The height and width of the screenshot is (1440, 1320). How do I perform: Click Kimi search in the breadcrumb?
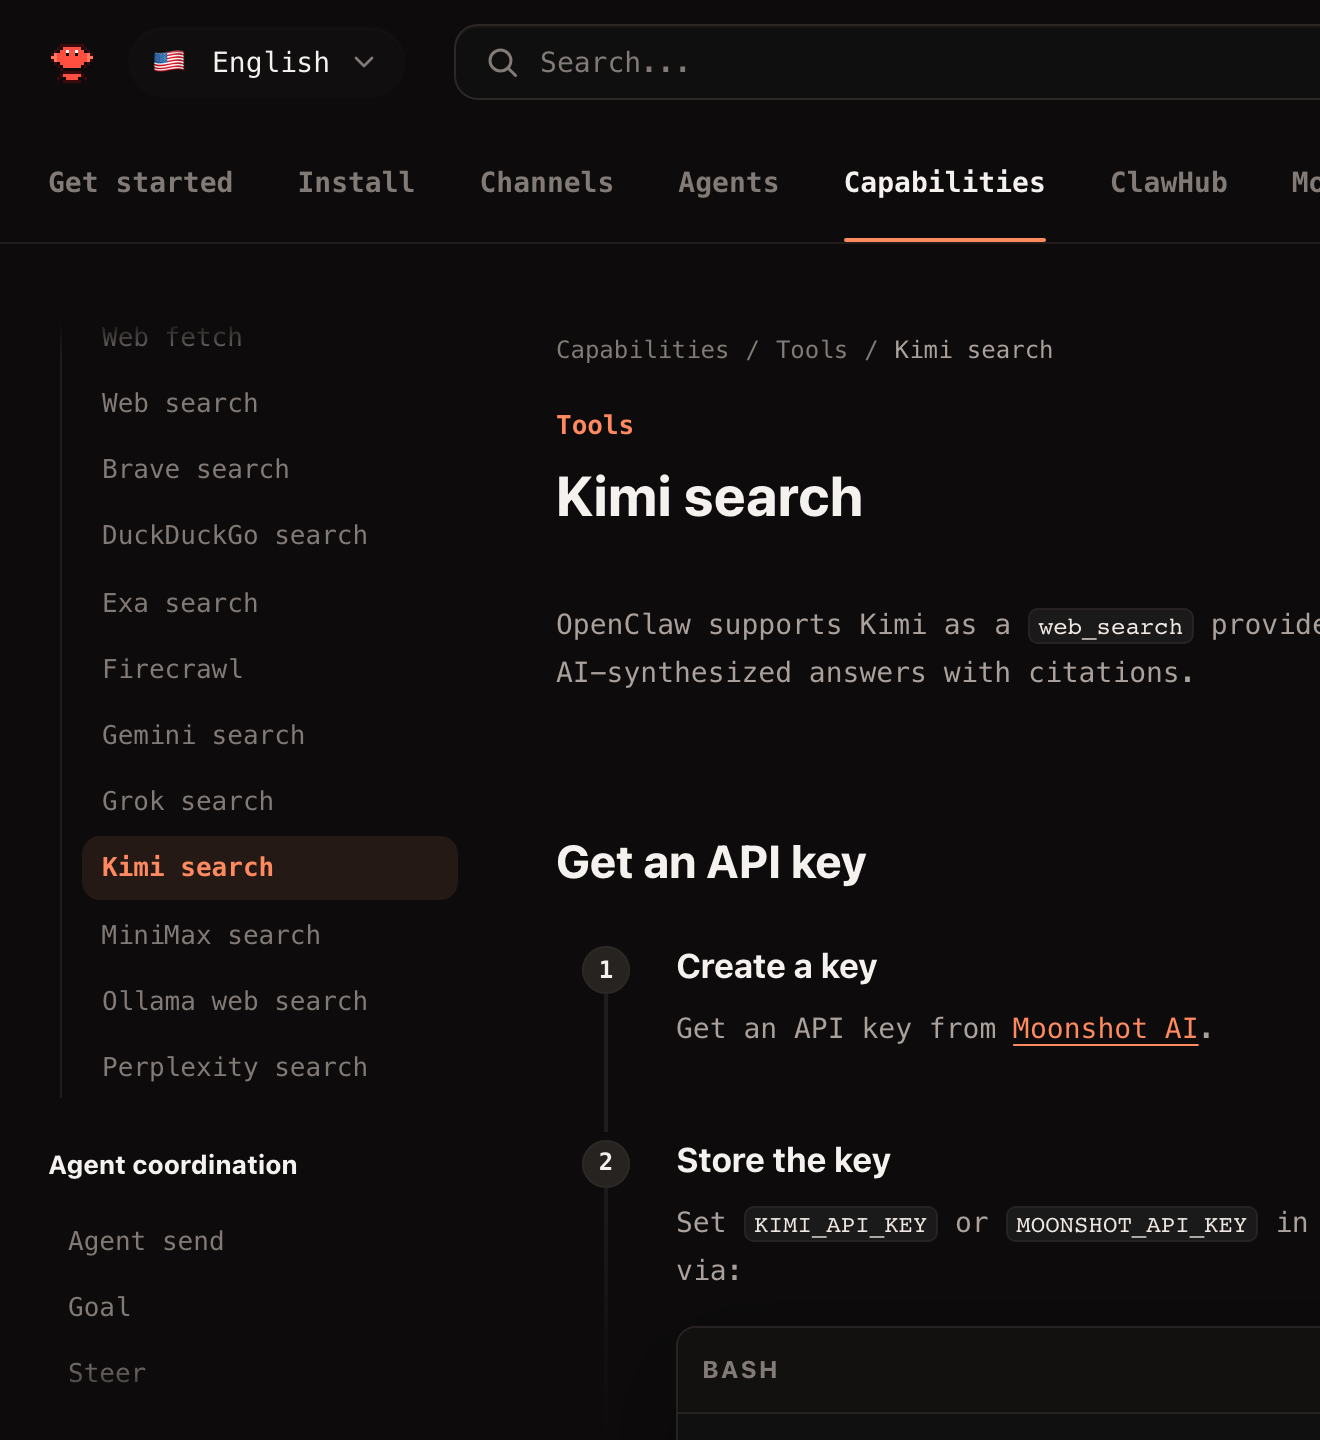coord(973,350)
